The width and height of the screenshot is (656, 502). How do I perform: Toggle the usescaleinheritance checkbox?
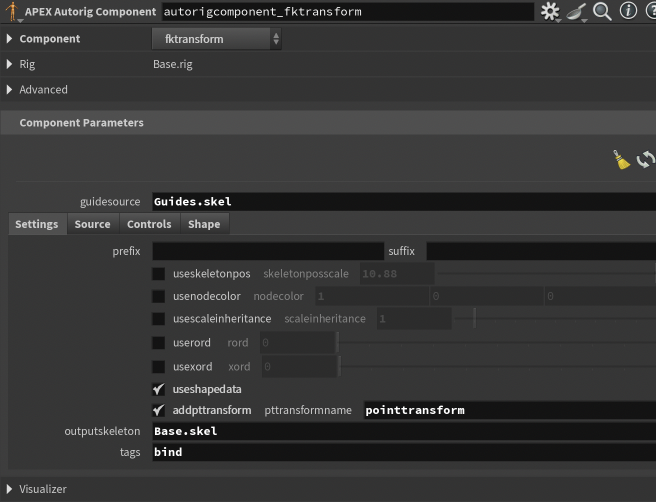pyautogui.click(x=159, y=319)
